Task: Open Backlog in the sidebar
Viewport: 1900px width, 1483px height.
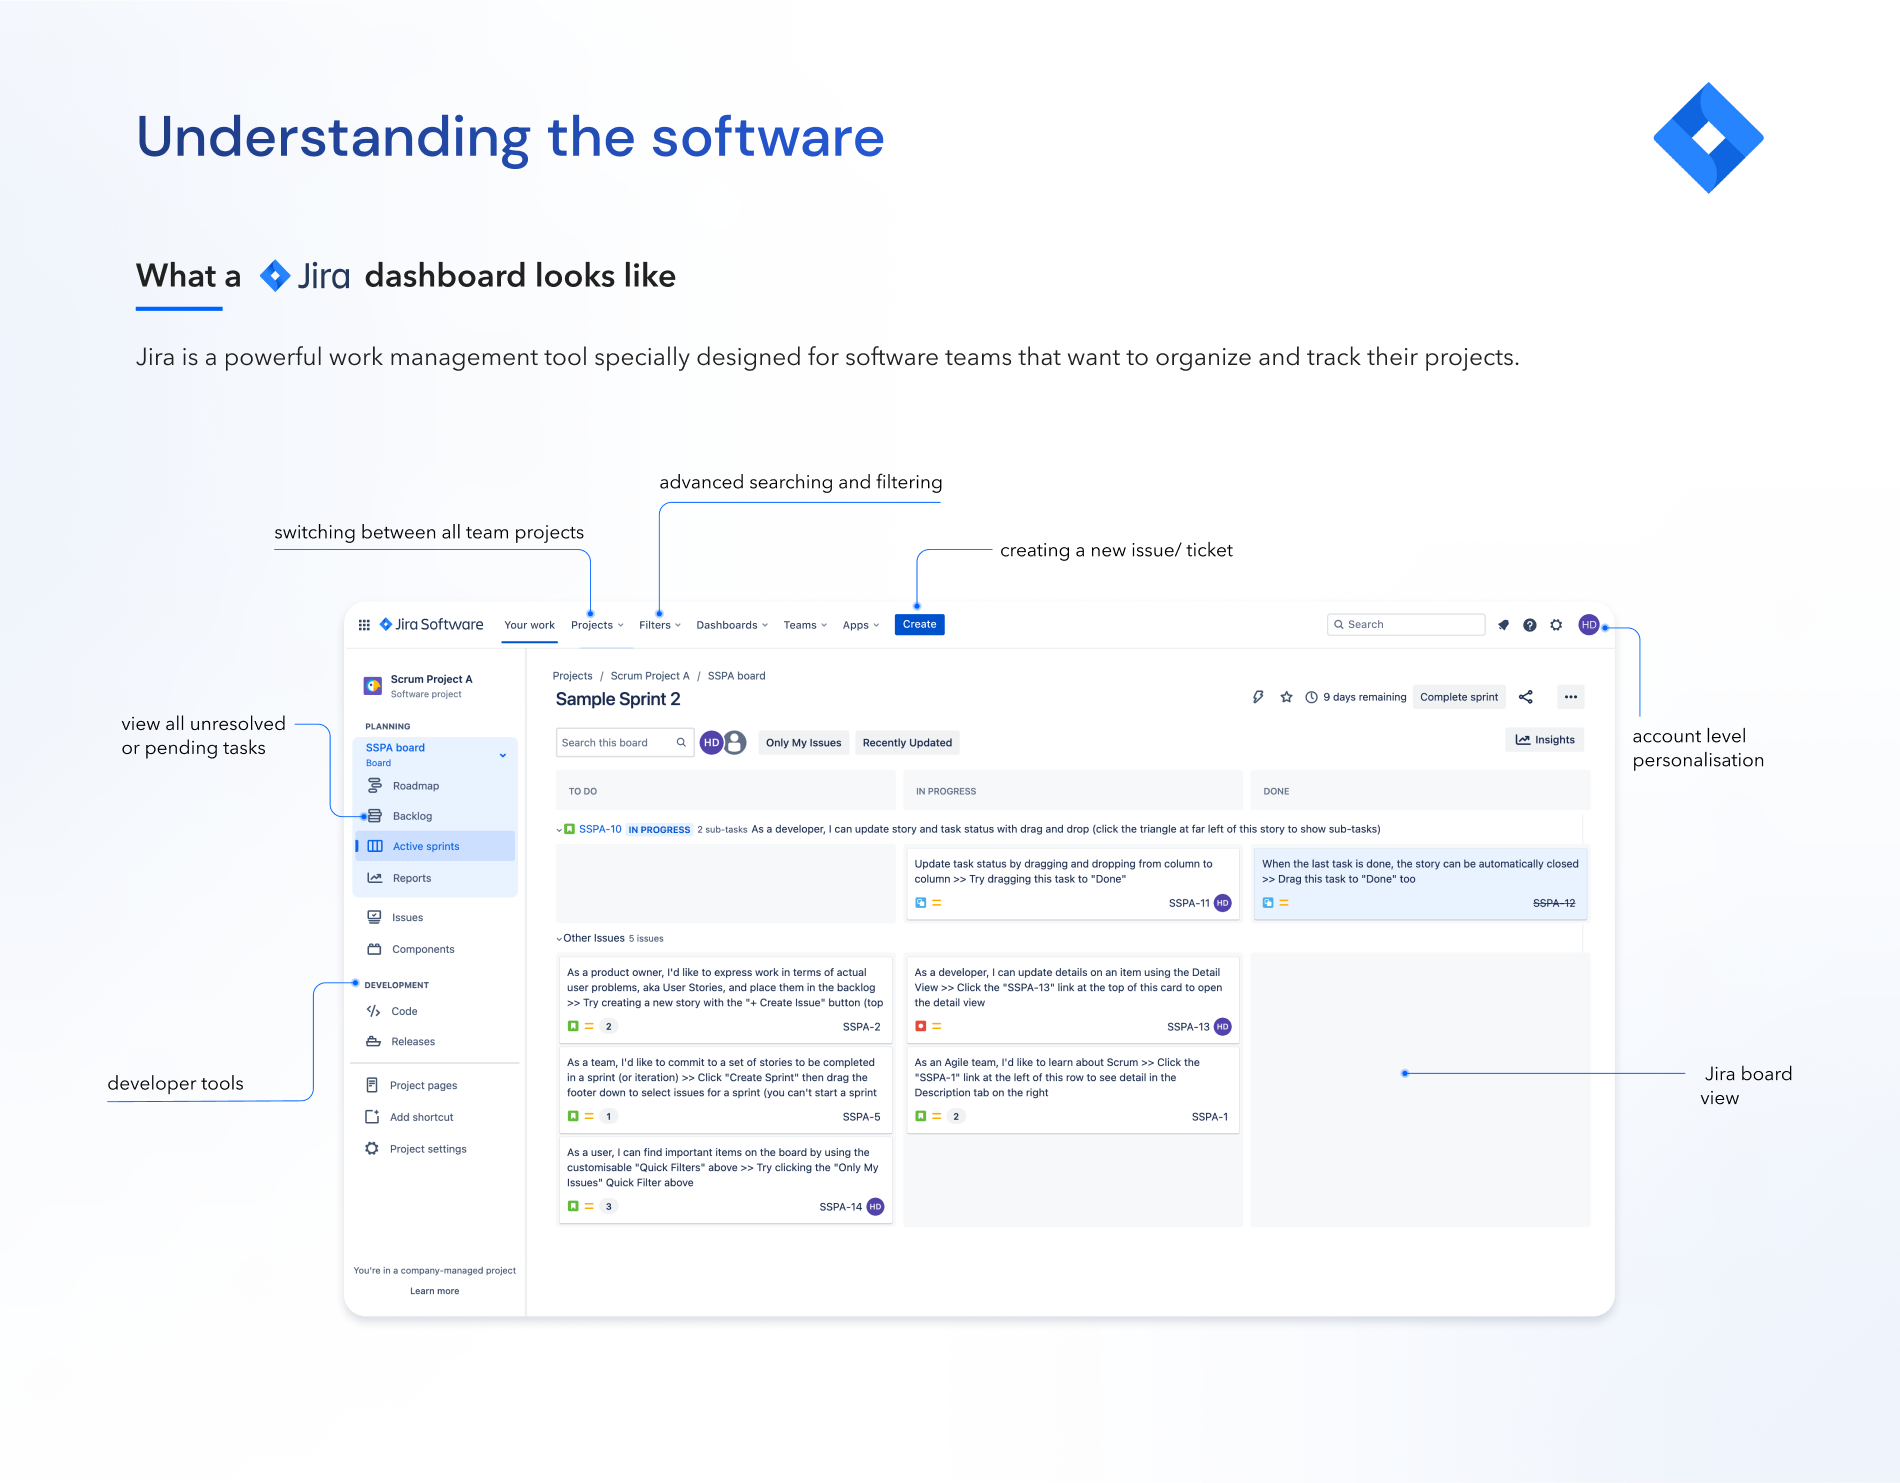Action: 412,816
